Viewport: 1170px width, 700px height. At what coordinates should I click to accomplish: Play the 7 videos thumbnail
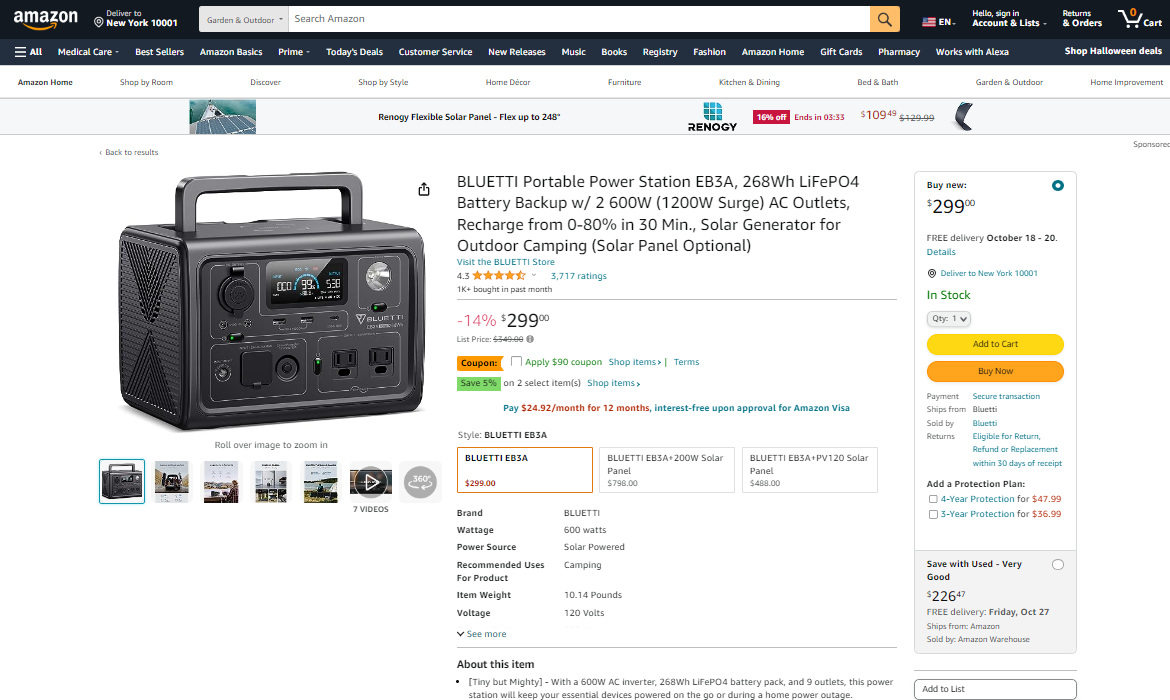pos(371,481)
